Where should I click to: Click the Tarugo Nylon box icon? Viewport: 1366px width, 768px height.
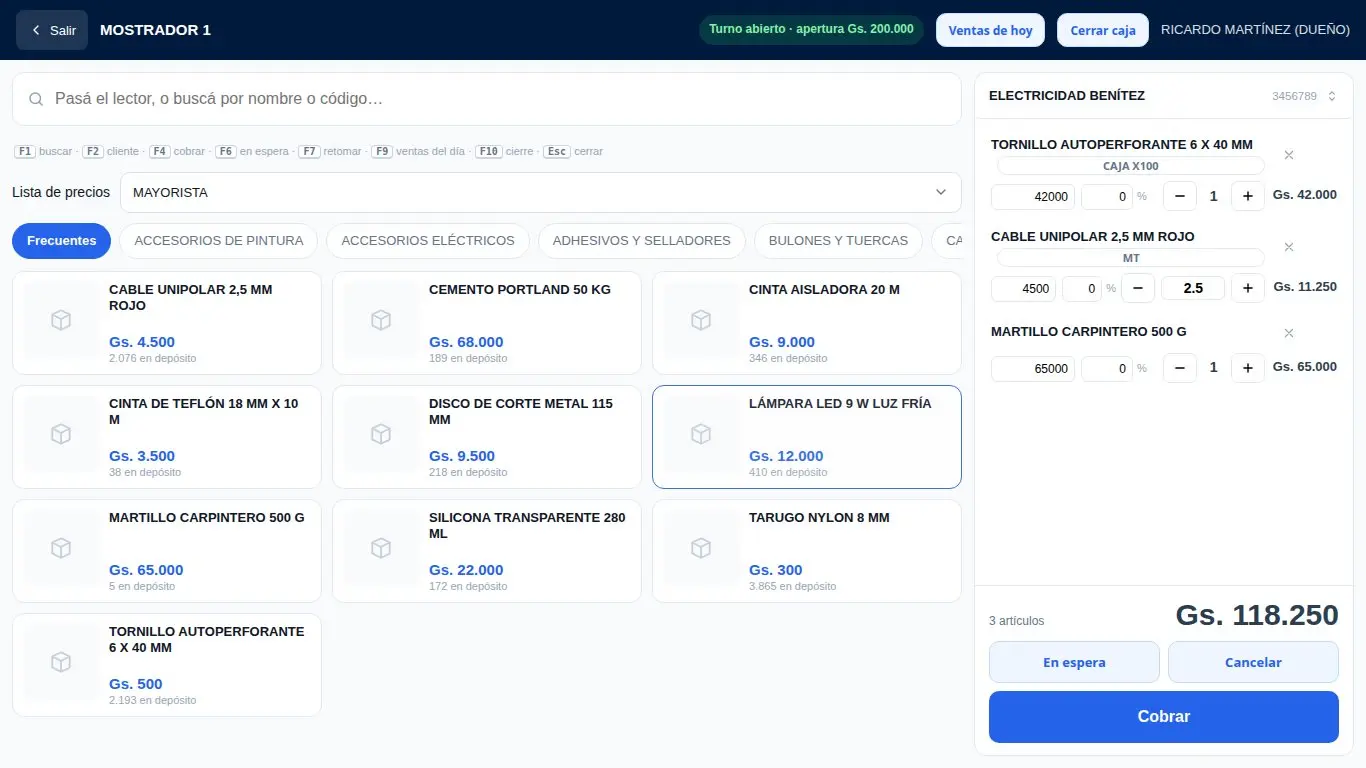[x=701, y=548]
